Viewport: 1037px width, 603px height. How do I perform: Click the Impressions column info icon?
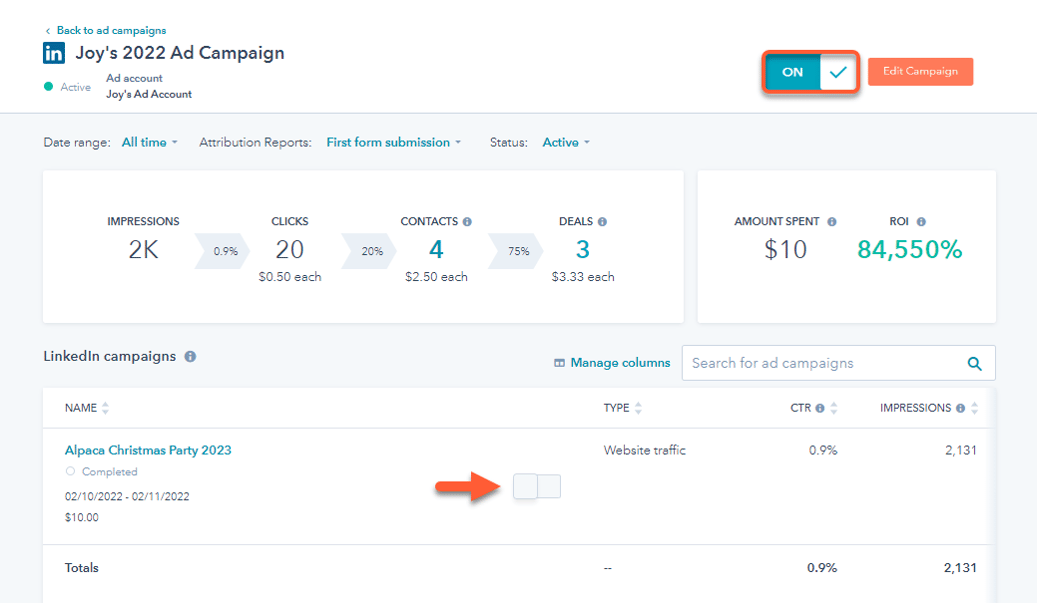pyautogui.click(x=961, y=408)
